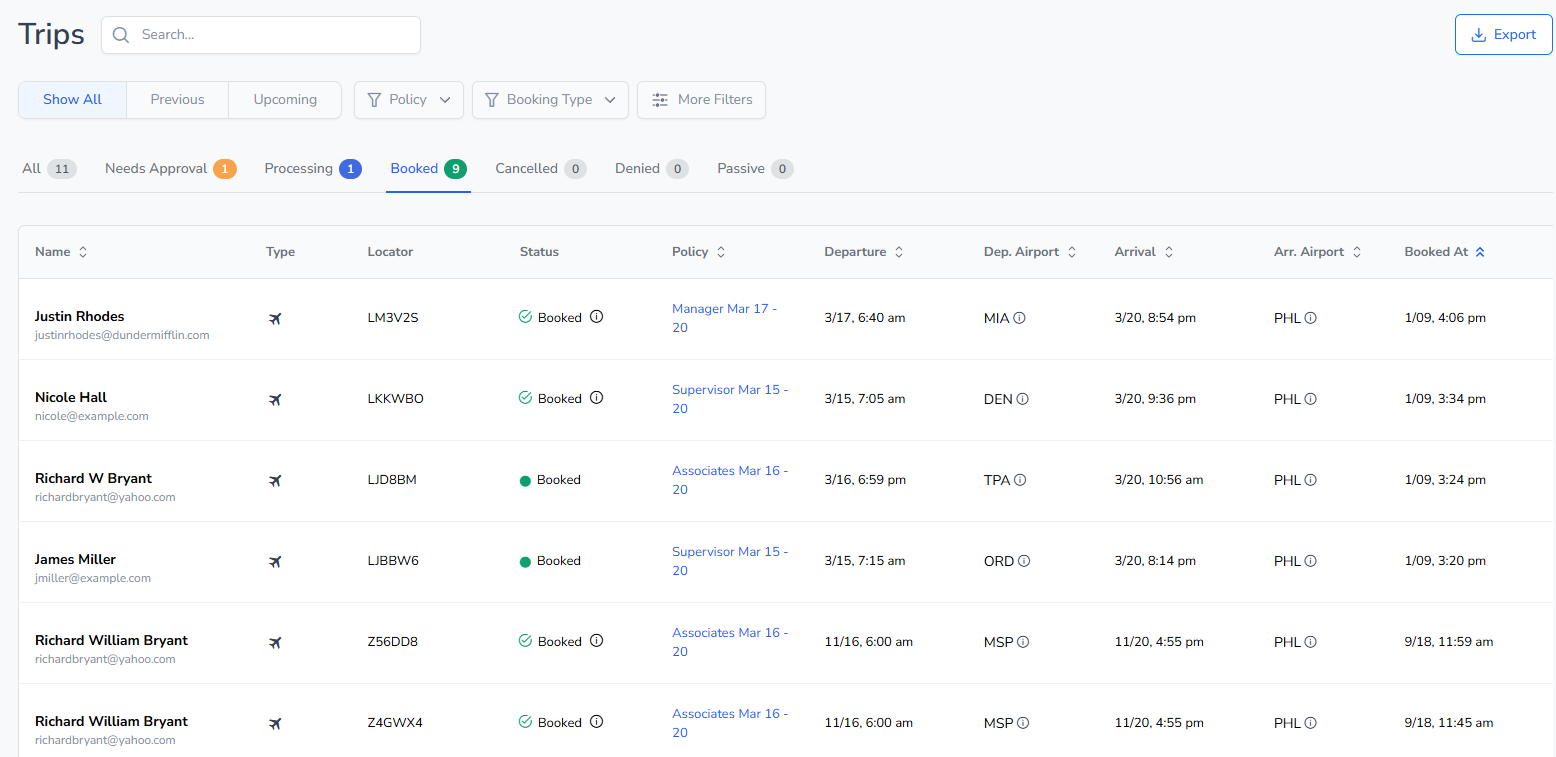This screenshot has height=757, width=1556.
Task: Click the info icon beside DEN airport
Action: [1022, 399]
